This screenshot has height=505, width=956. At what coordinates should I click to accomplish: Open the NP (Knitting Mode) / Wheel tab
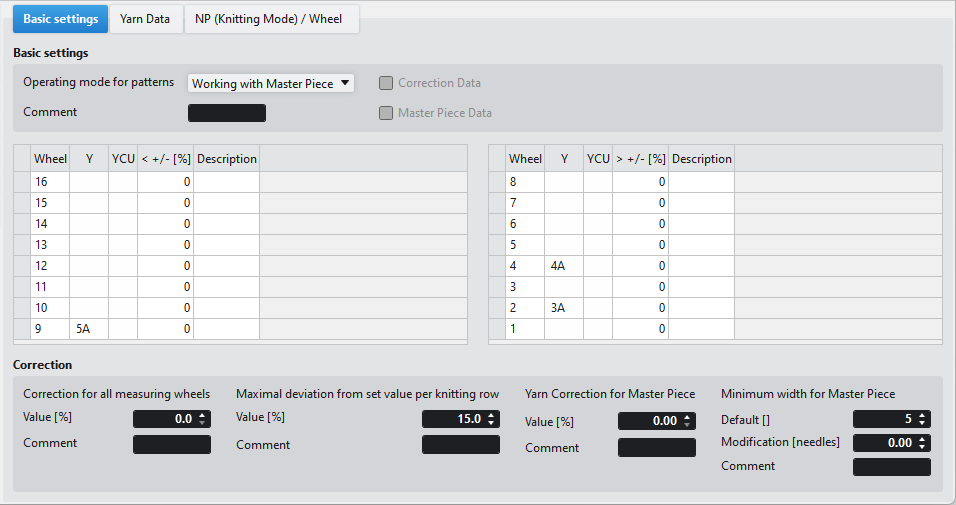tap(268, 19)
